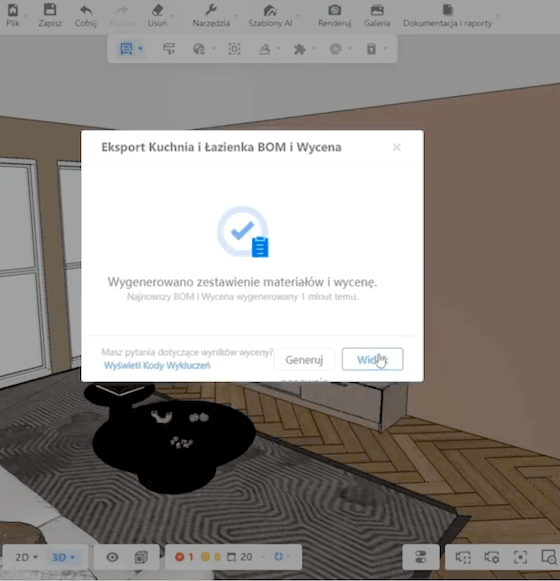The height and width of the screenshot is (581, 560).
Task: Click the Generuj button
Action: [304, 359]
